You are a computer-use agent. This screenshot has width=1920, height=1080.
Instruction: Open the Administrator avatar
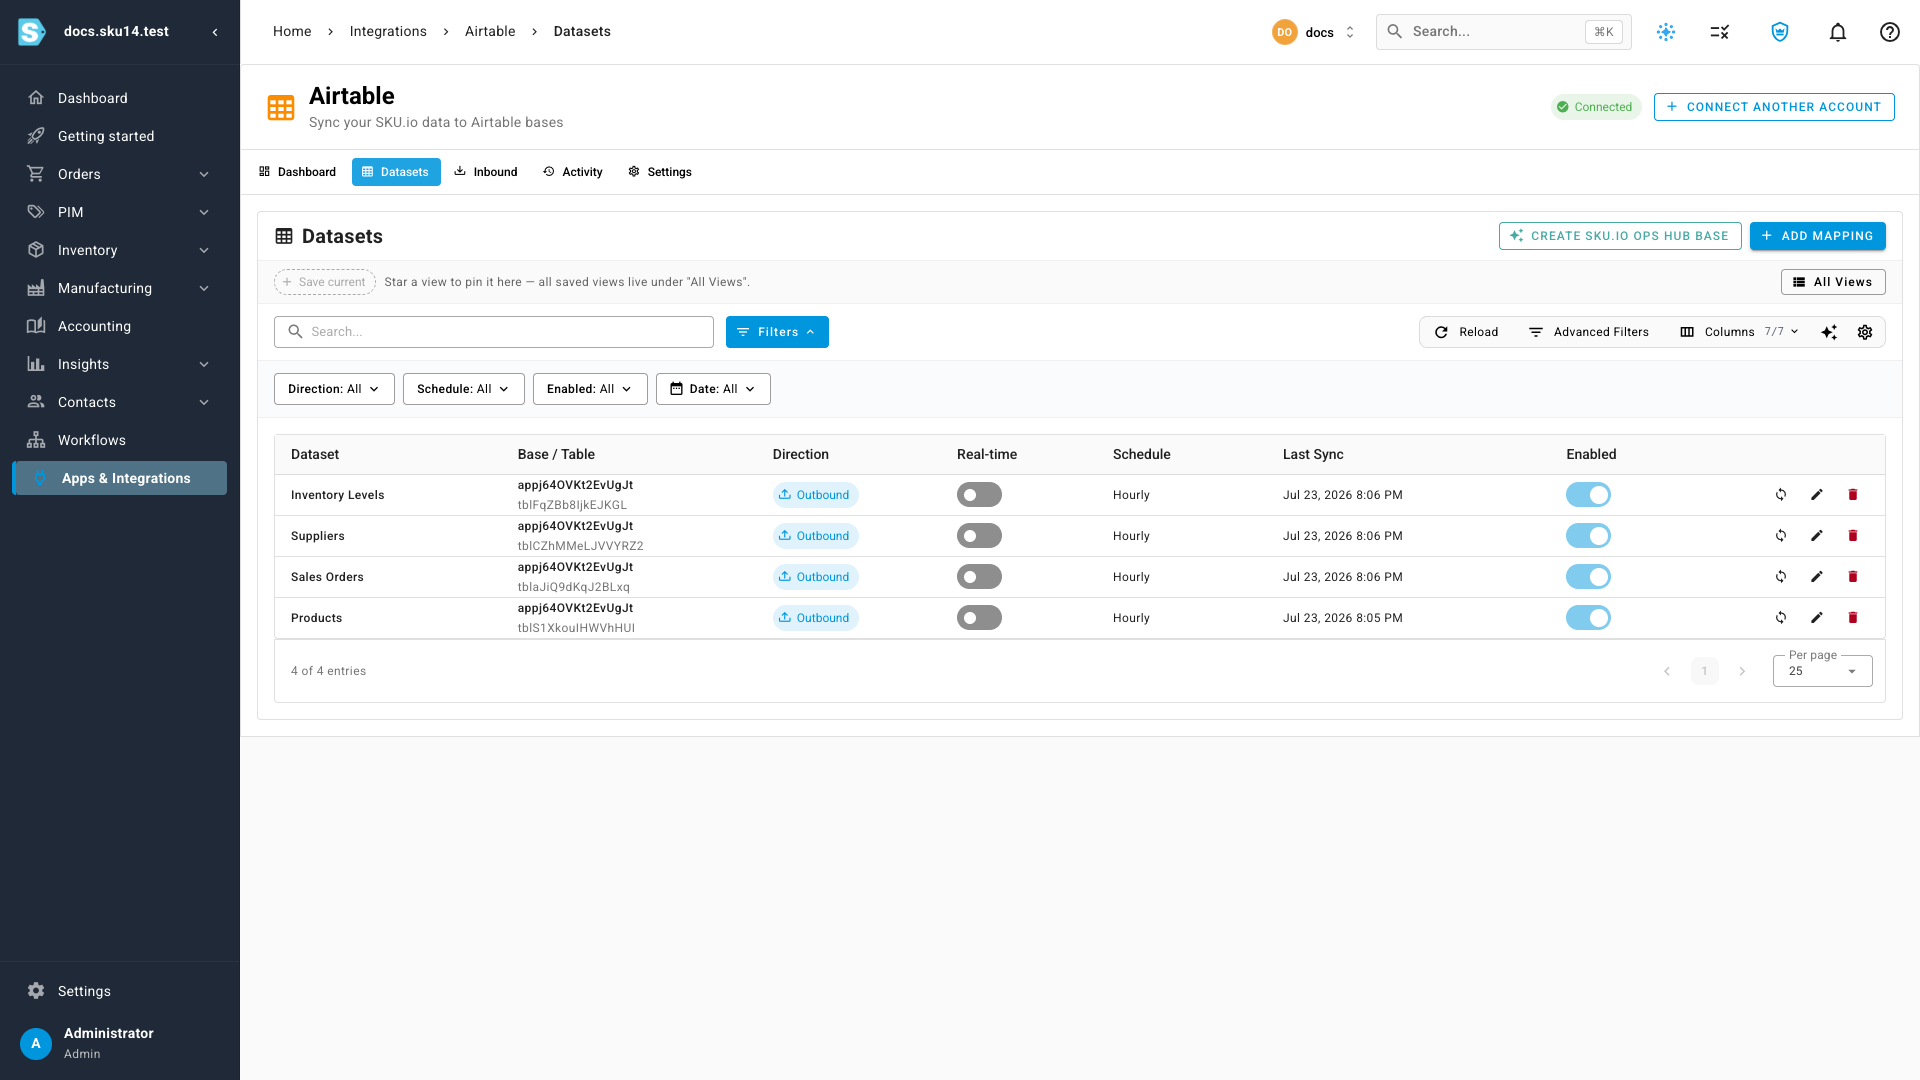click(x=36, y=1043)
